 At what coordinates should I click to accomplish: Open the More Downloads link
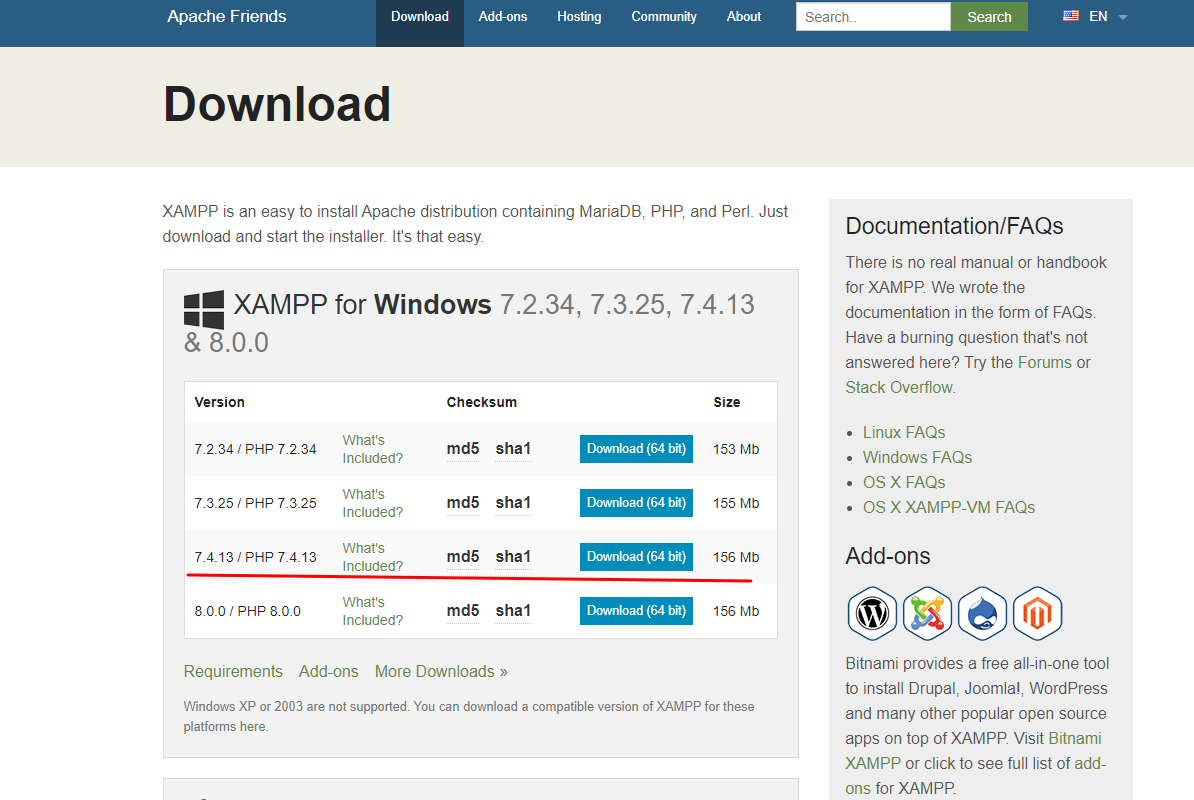(441, 671)
